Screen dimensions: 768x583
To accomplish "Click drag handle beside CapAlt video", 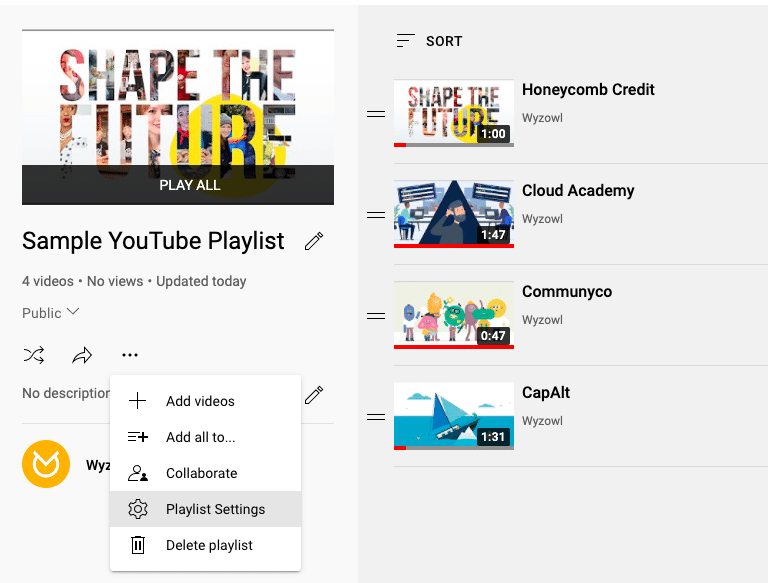I will (376, 417).
